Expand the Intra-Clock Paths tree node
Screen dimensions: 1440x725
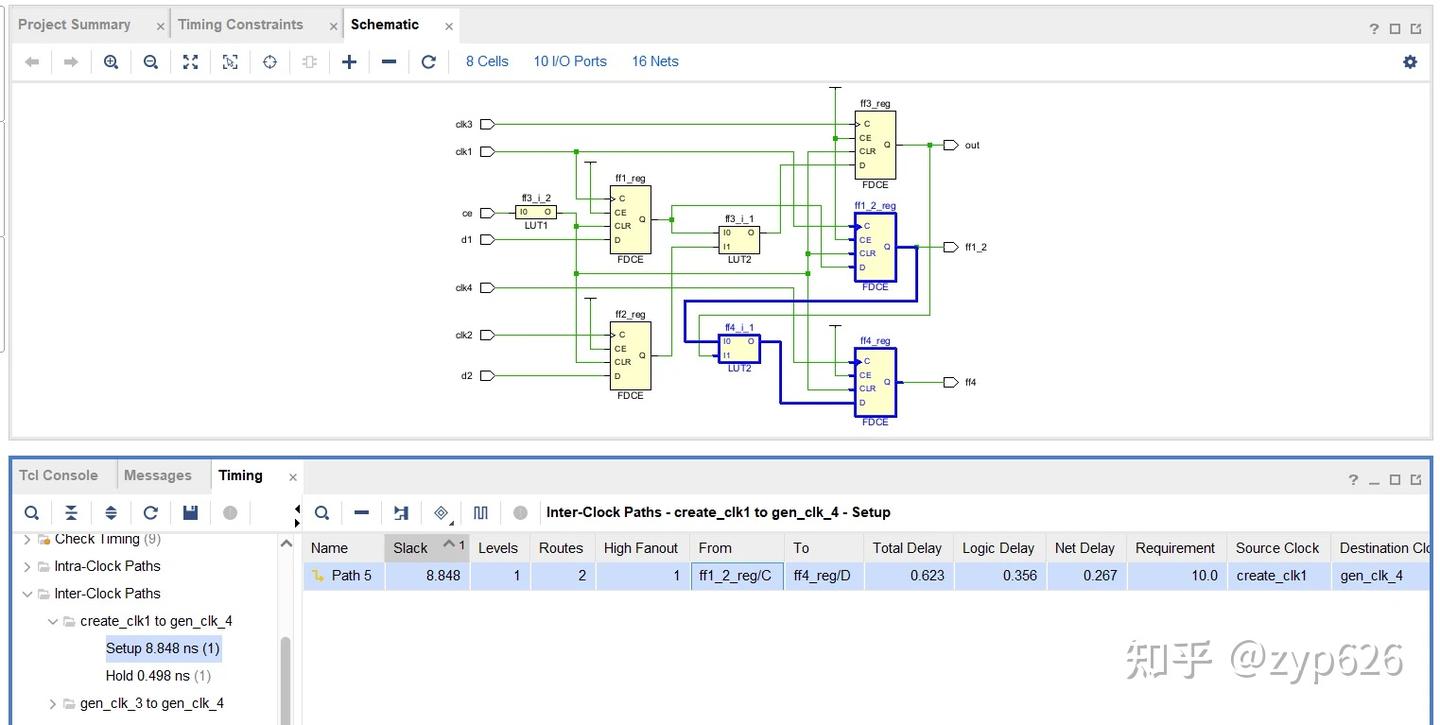27,566
